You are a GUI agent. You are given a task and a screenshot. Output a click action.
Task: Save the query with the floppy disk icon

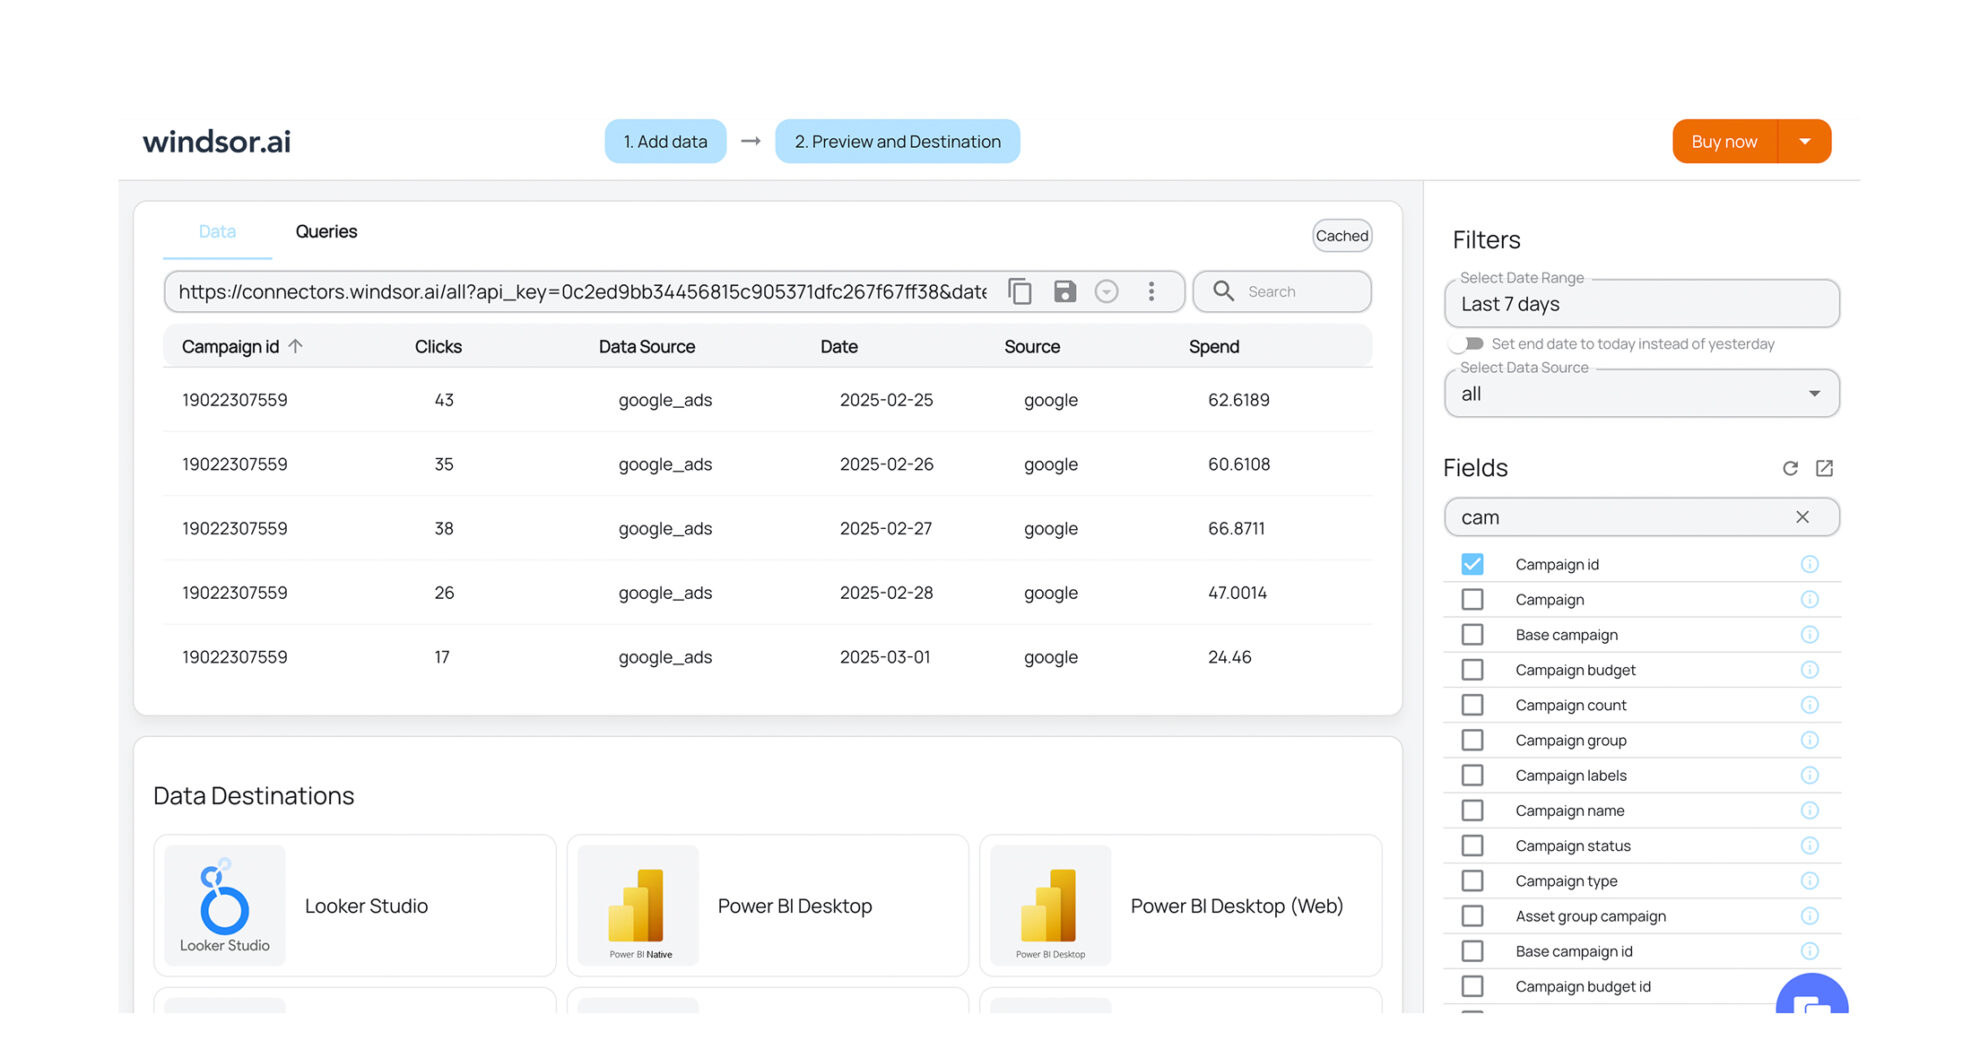[1064, 291]
